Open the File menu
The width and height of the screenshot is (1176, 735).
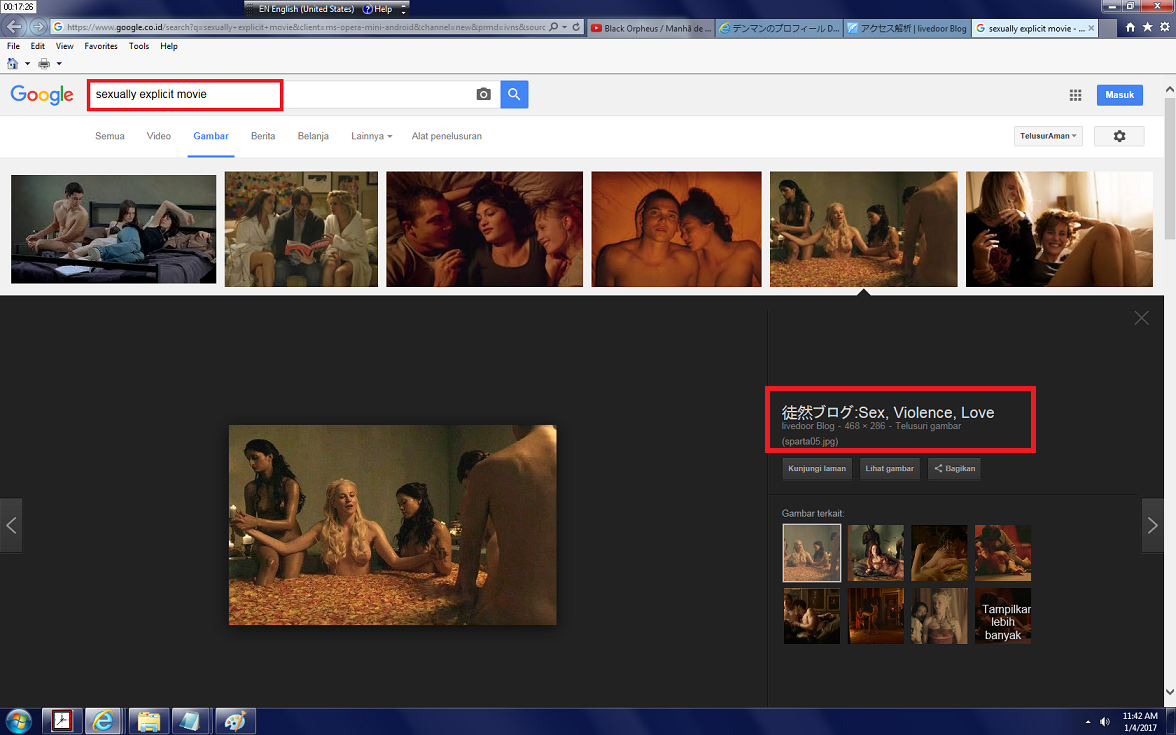(14, 46)
